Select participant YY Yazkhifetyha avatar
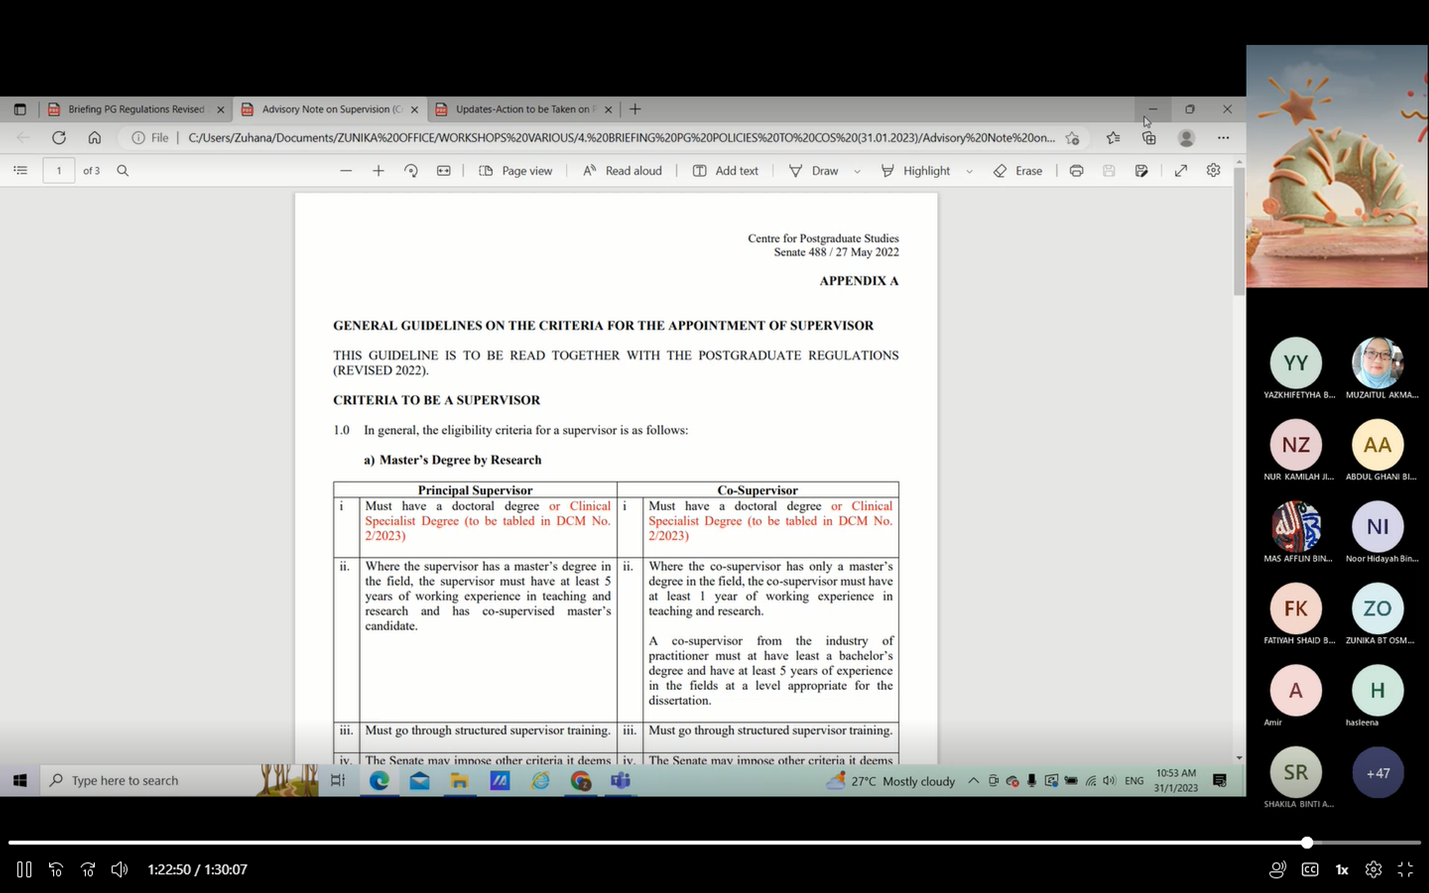 pos(1296,362)
